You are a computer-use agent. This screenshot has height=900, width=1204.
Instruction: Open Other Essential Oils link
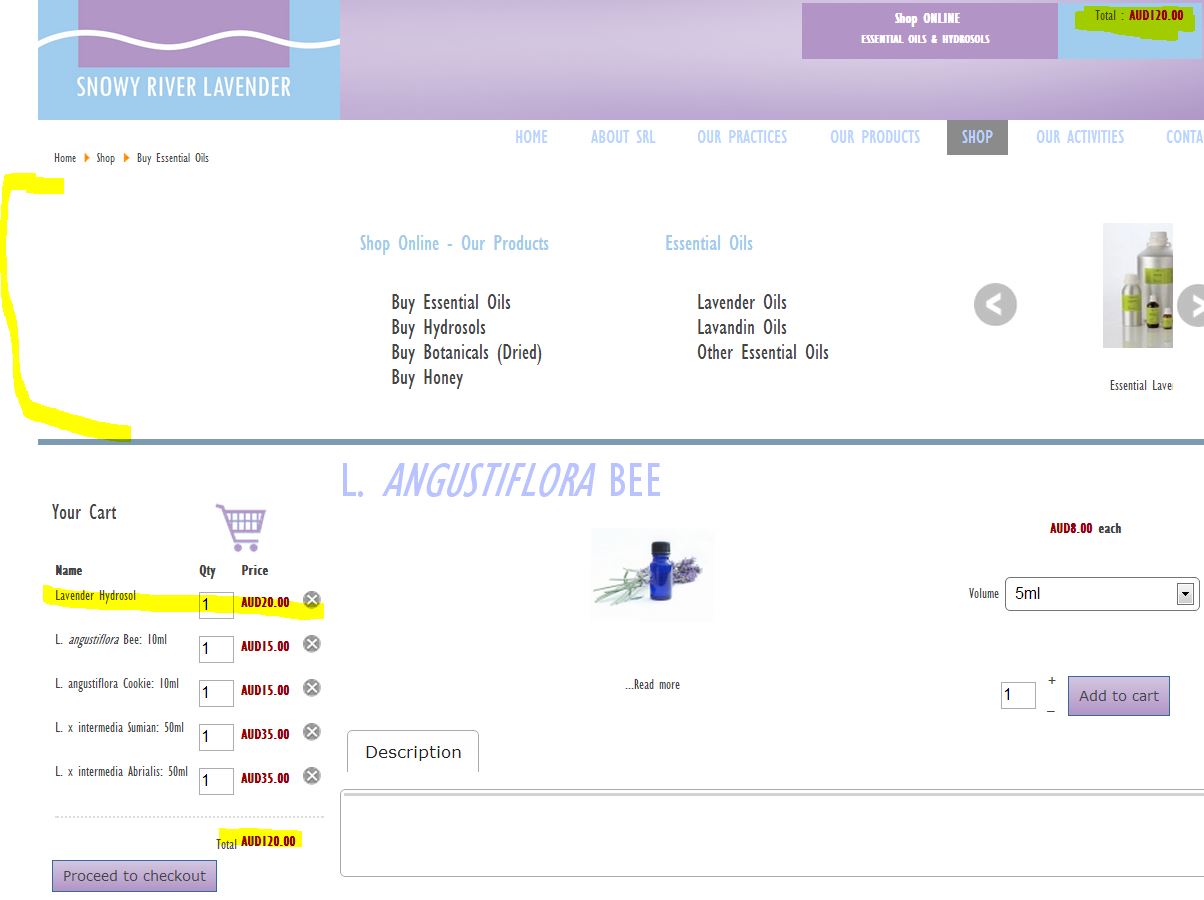[763, 352]
